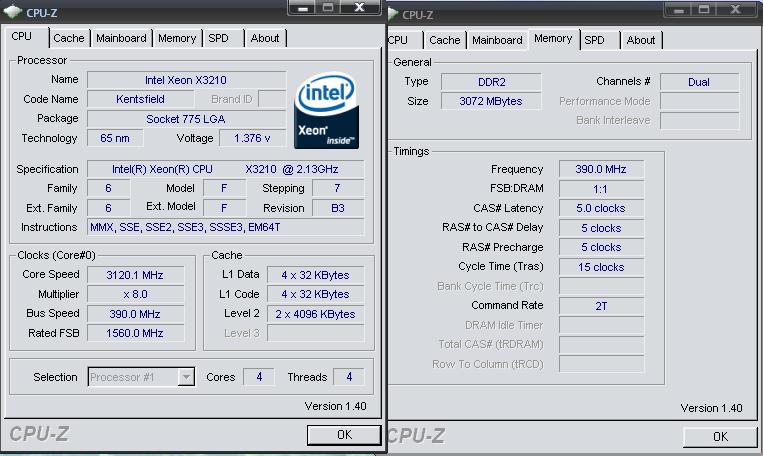Open Cache tab in right CPU-Z window
This screenshot has width=763, height=456.
click(x=445, y=40)
